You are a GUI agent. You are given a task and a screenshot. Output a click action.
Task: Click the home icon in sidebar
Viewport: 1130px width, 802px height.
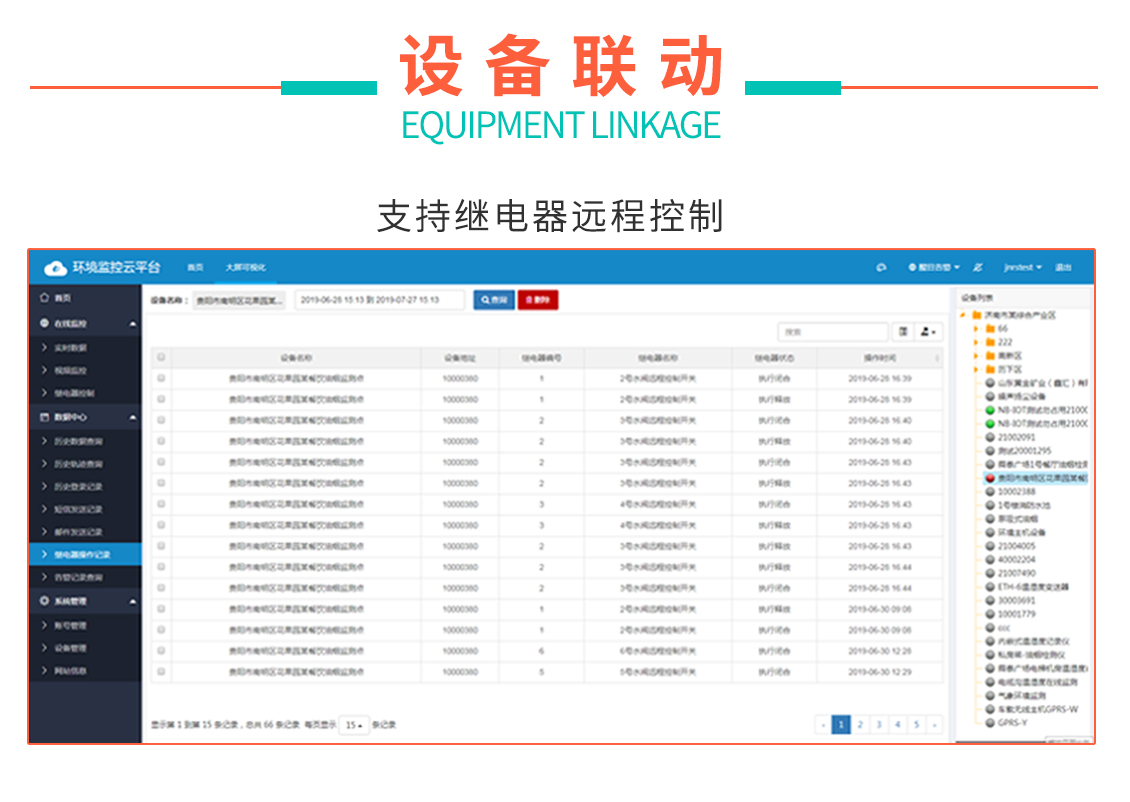click(x=44, y=298)
